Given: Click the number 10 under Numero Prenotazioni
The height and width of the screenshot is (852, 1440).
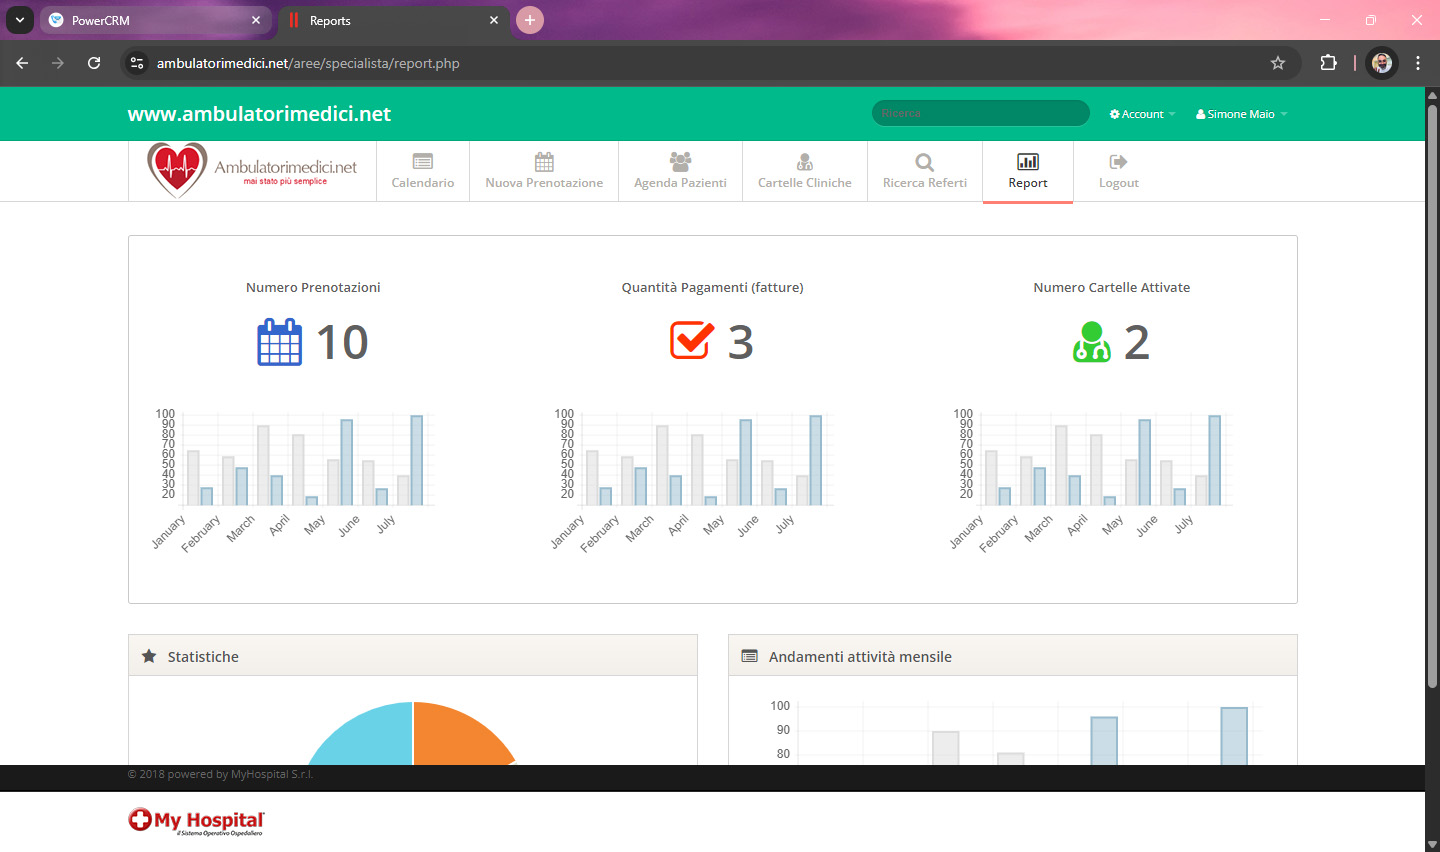Looking at the screenshot, I should click(342, 342).
